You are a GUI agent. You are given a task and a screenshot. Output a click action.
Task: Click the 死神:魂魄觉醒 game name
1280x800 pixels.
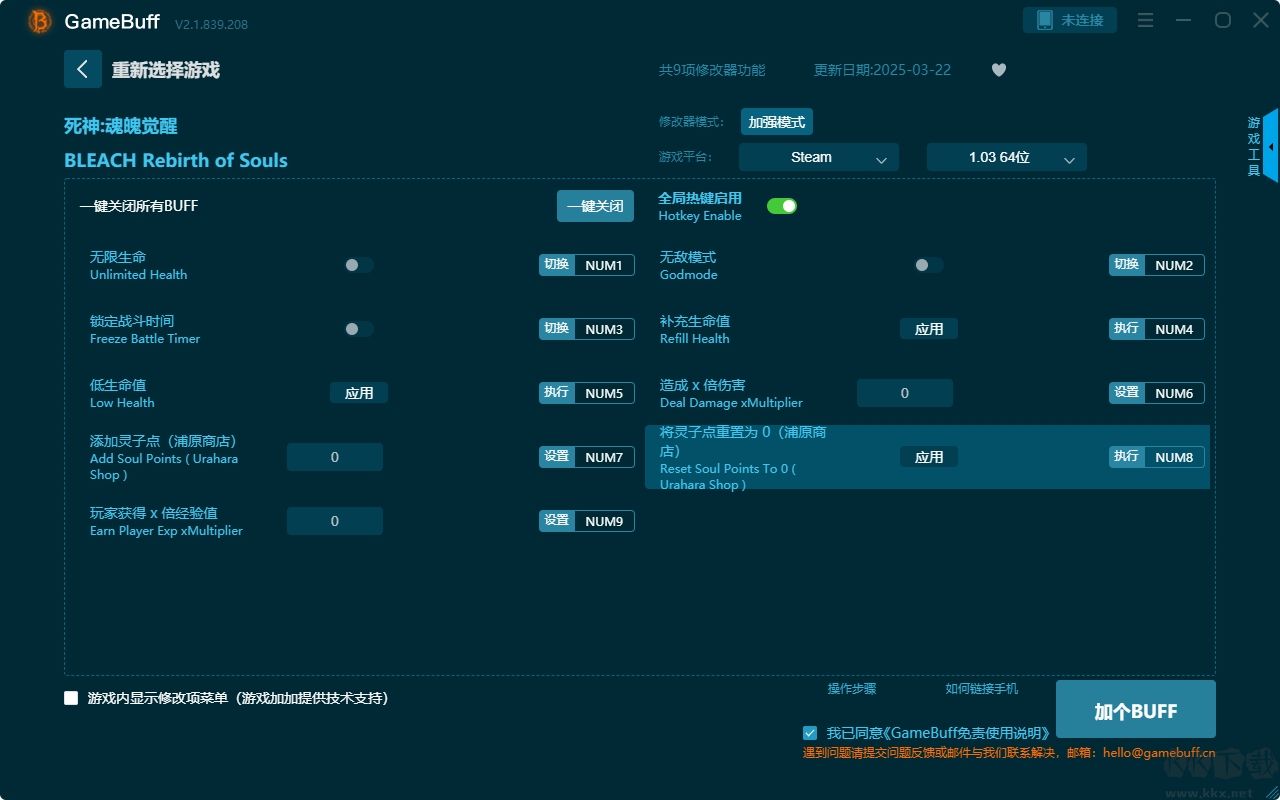(x=121, y=126)
